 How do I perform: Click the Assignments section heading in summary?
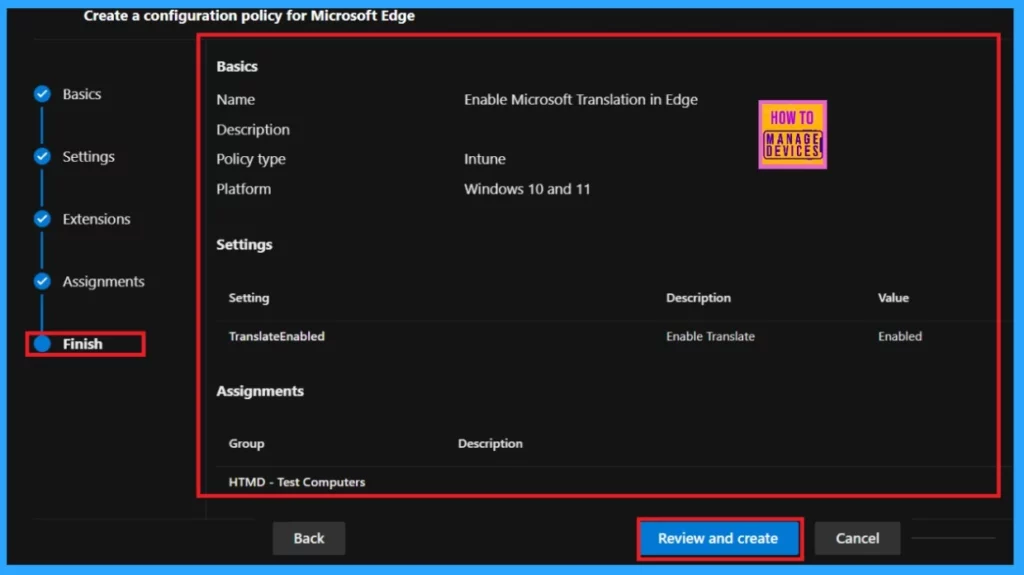click(x=260, y=391)
